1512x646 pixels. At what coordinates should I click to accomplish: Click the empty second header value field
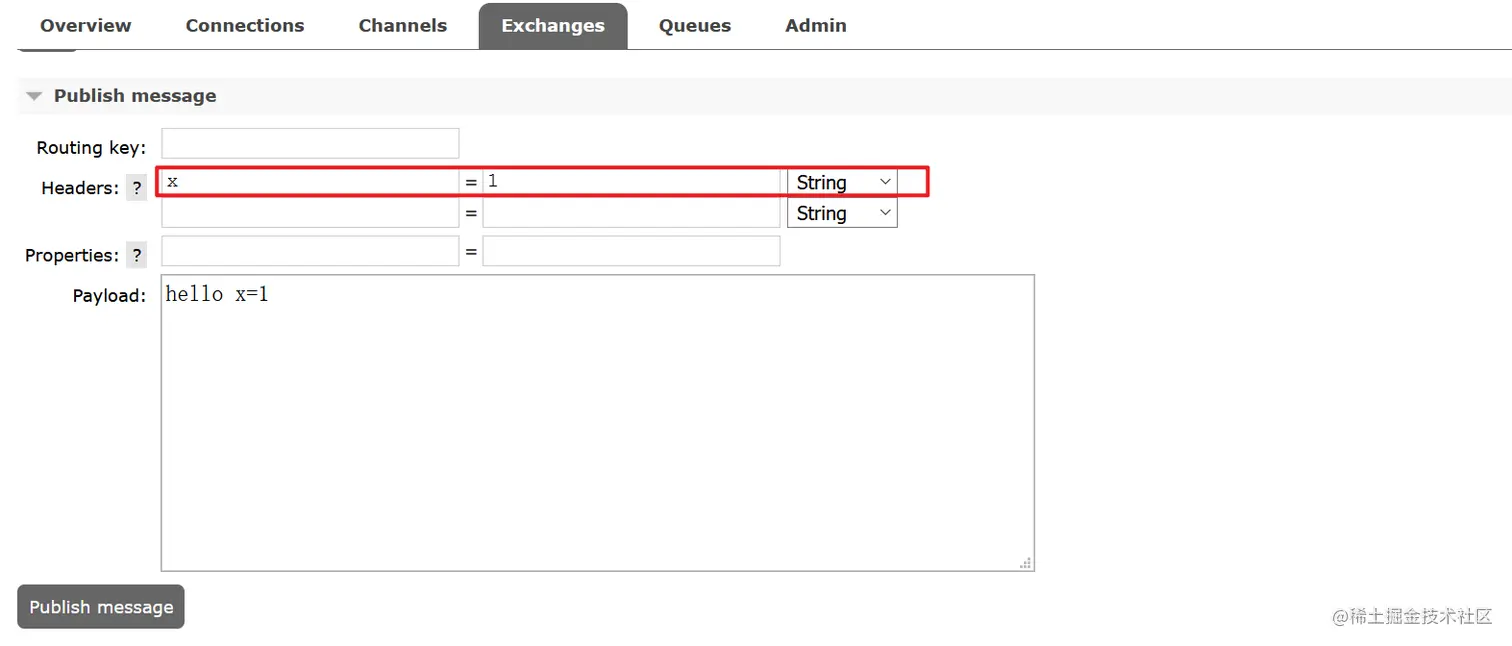click(x=631, y=213)
